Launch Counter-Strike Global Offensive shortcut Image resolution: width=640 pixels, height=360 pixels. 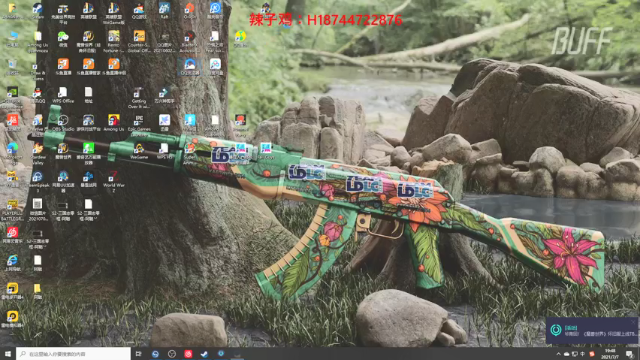(x=139, y=41)
